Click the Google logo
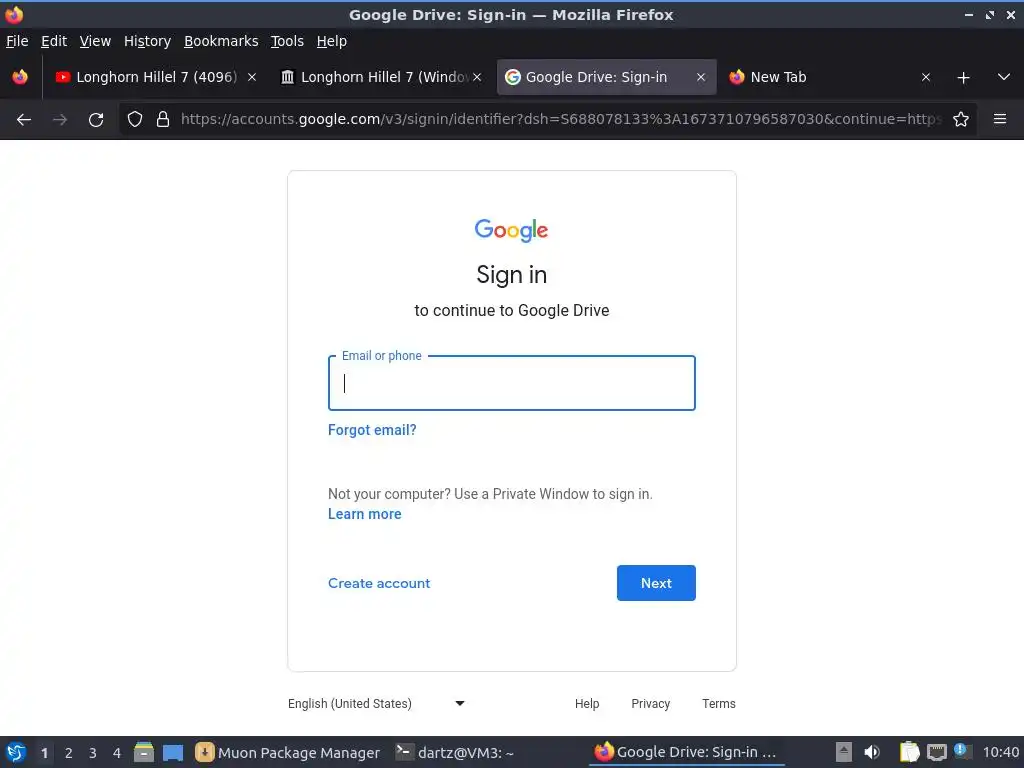1024x768 pixels. (x=511, y=231)
